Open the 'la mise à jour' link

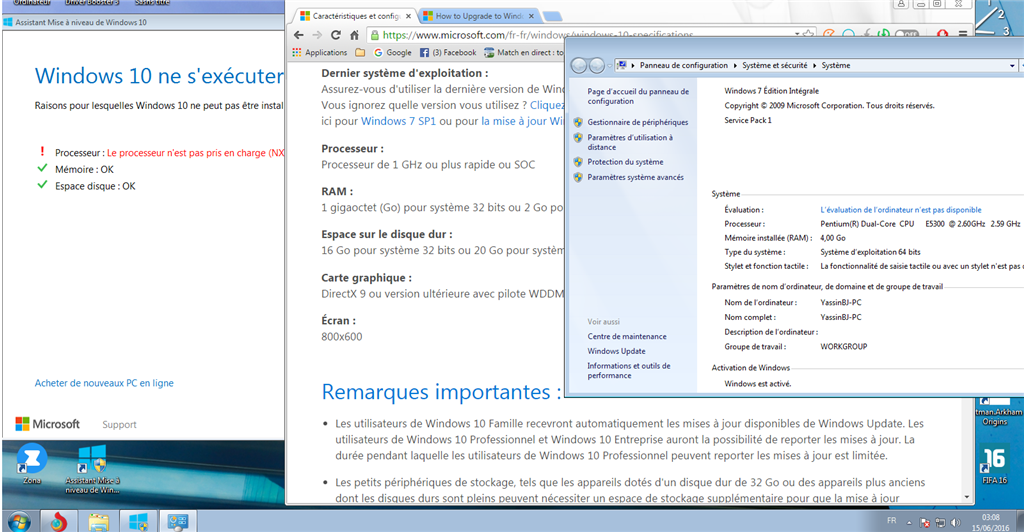(521, 121)
